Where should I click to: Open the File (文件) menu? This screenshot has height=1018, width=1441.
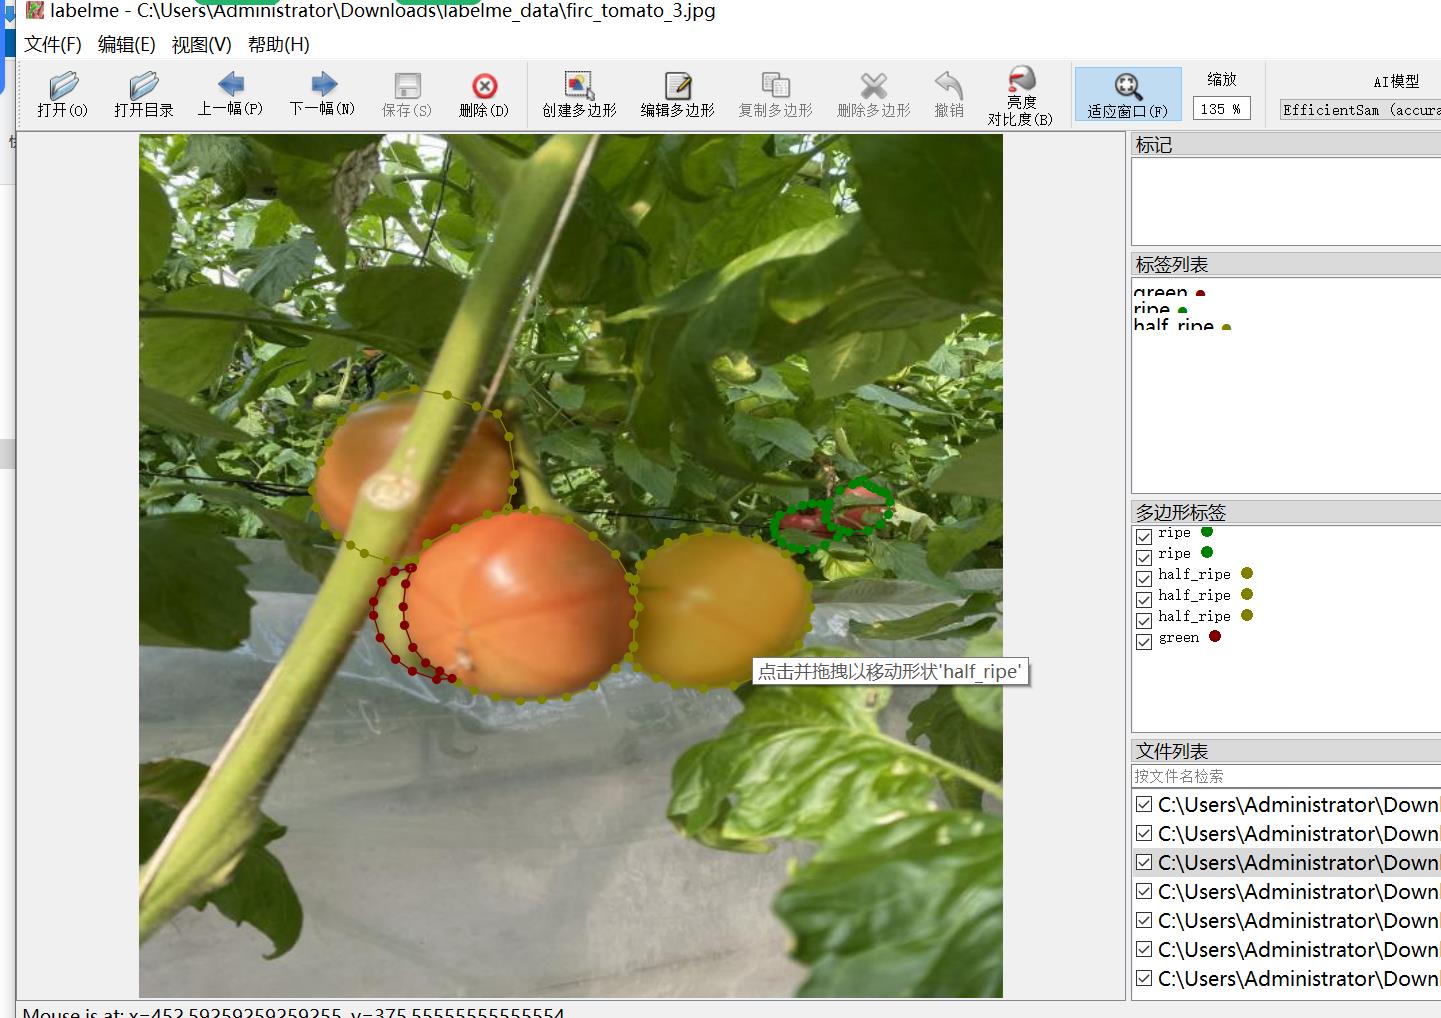(x=53, y=45)
